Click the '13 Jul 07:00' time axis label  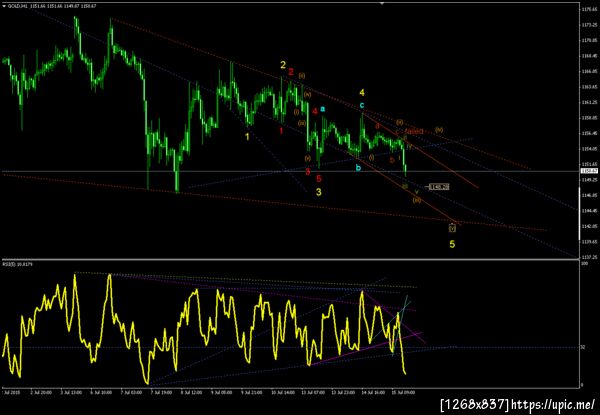313,392
